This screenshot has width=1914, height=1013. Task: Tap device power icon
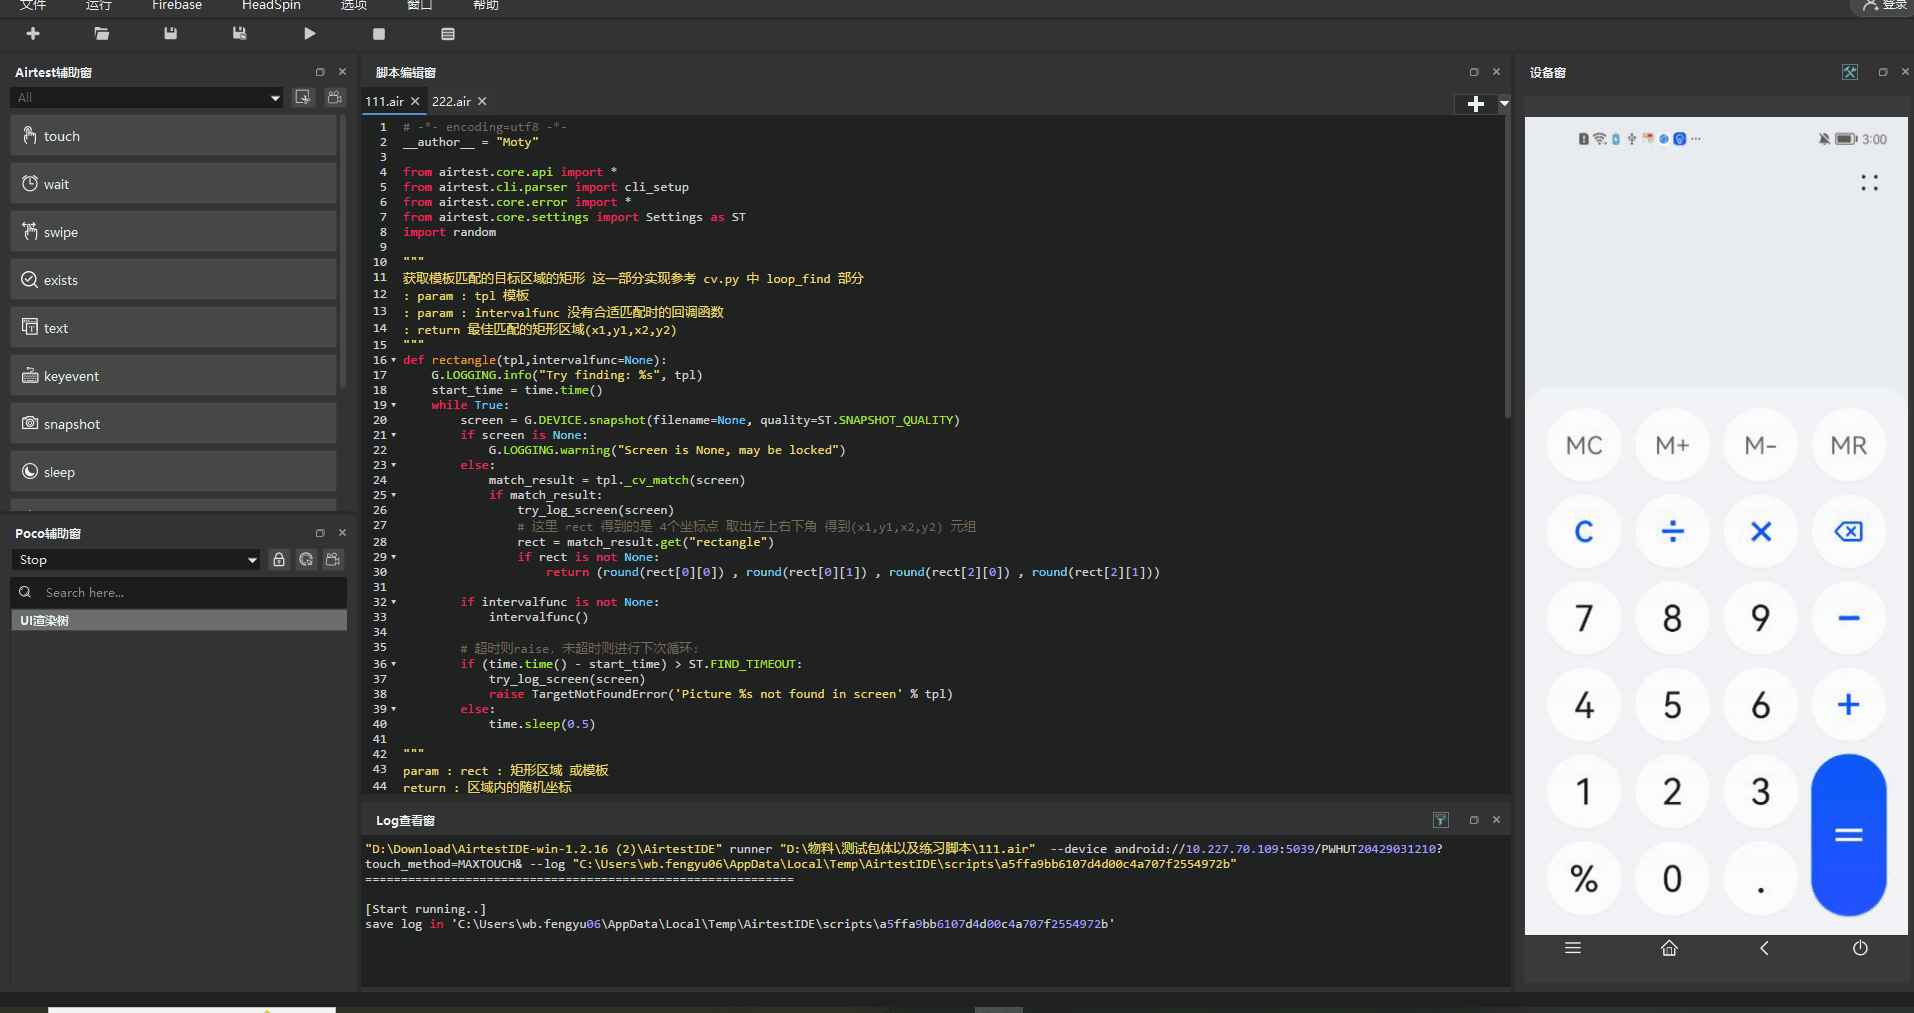[1860, 948]
